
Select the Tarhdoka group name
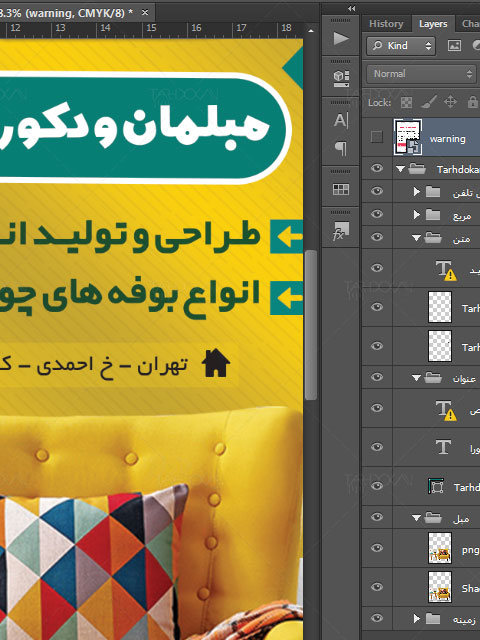[458, 169]
